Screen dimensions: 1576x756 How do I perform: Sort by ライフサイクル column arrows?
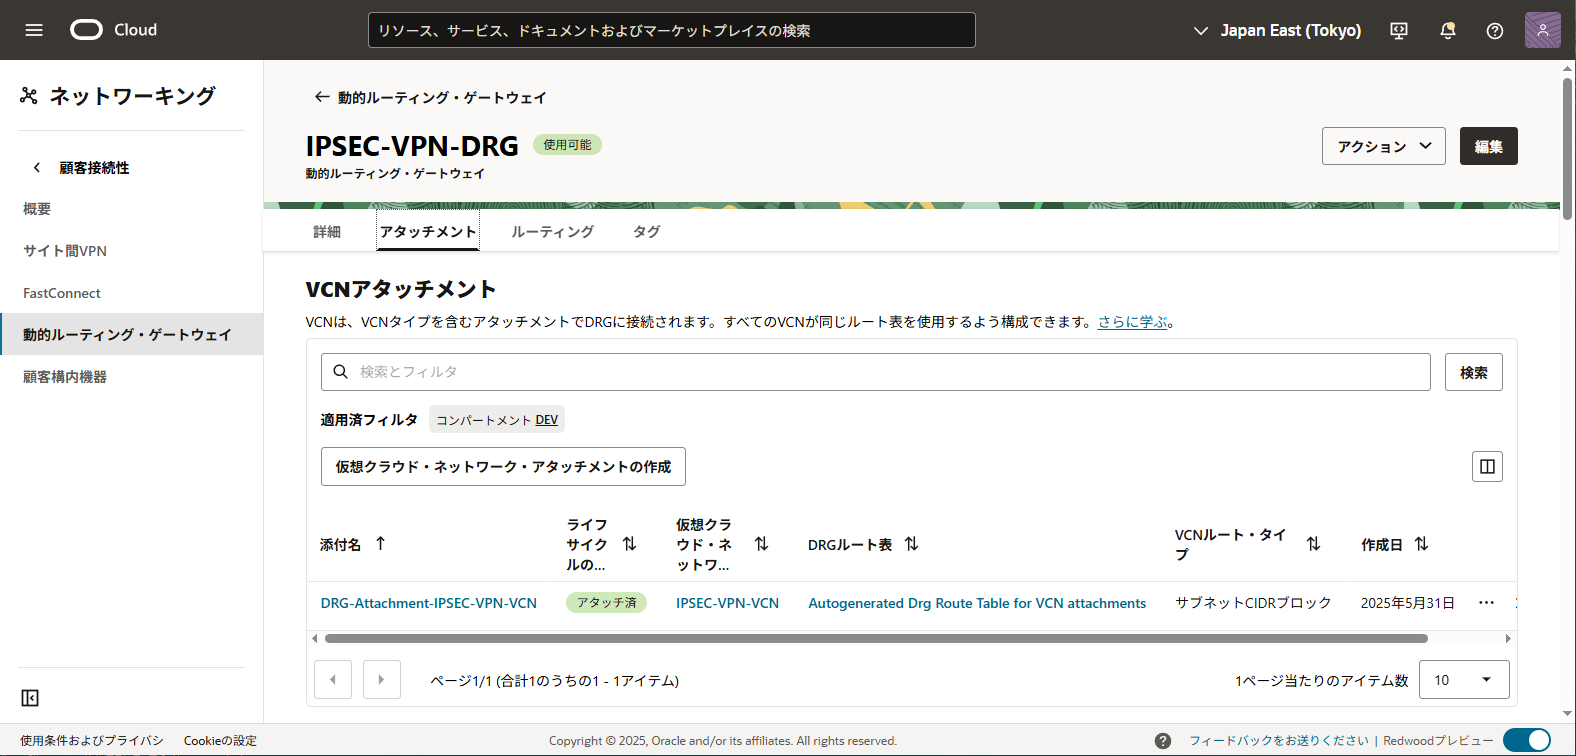[629, 544]
